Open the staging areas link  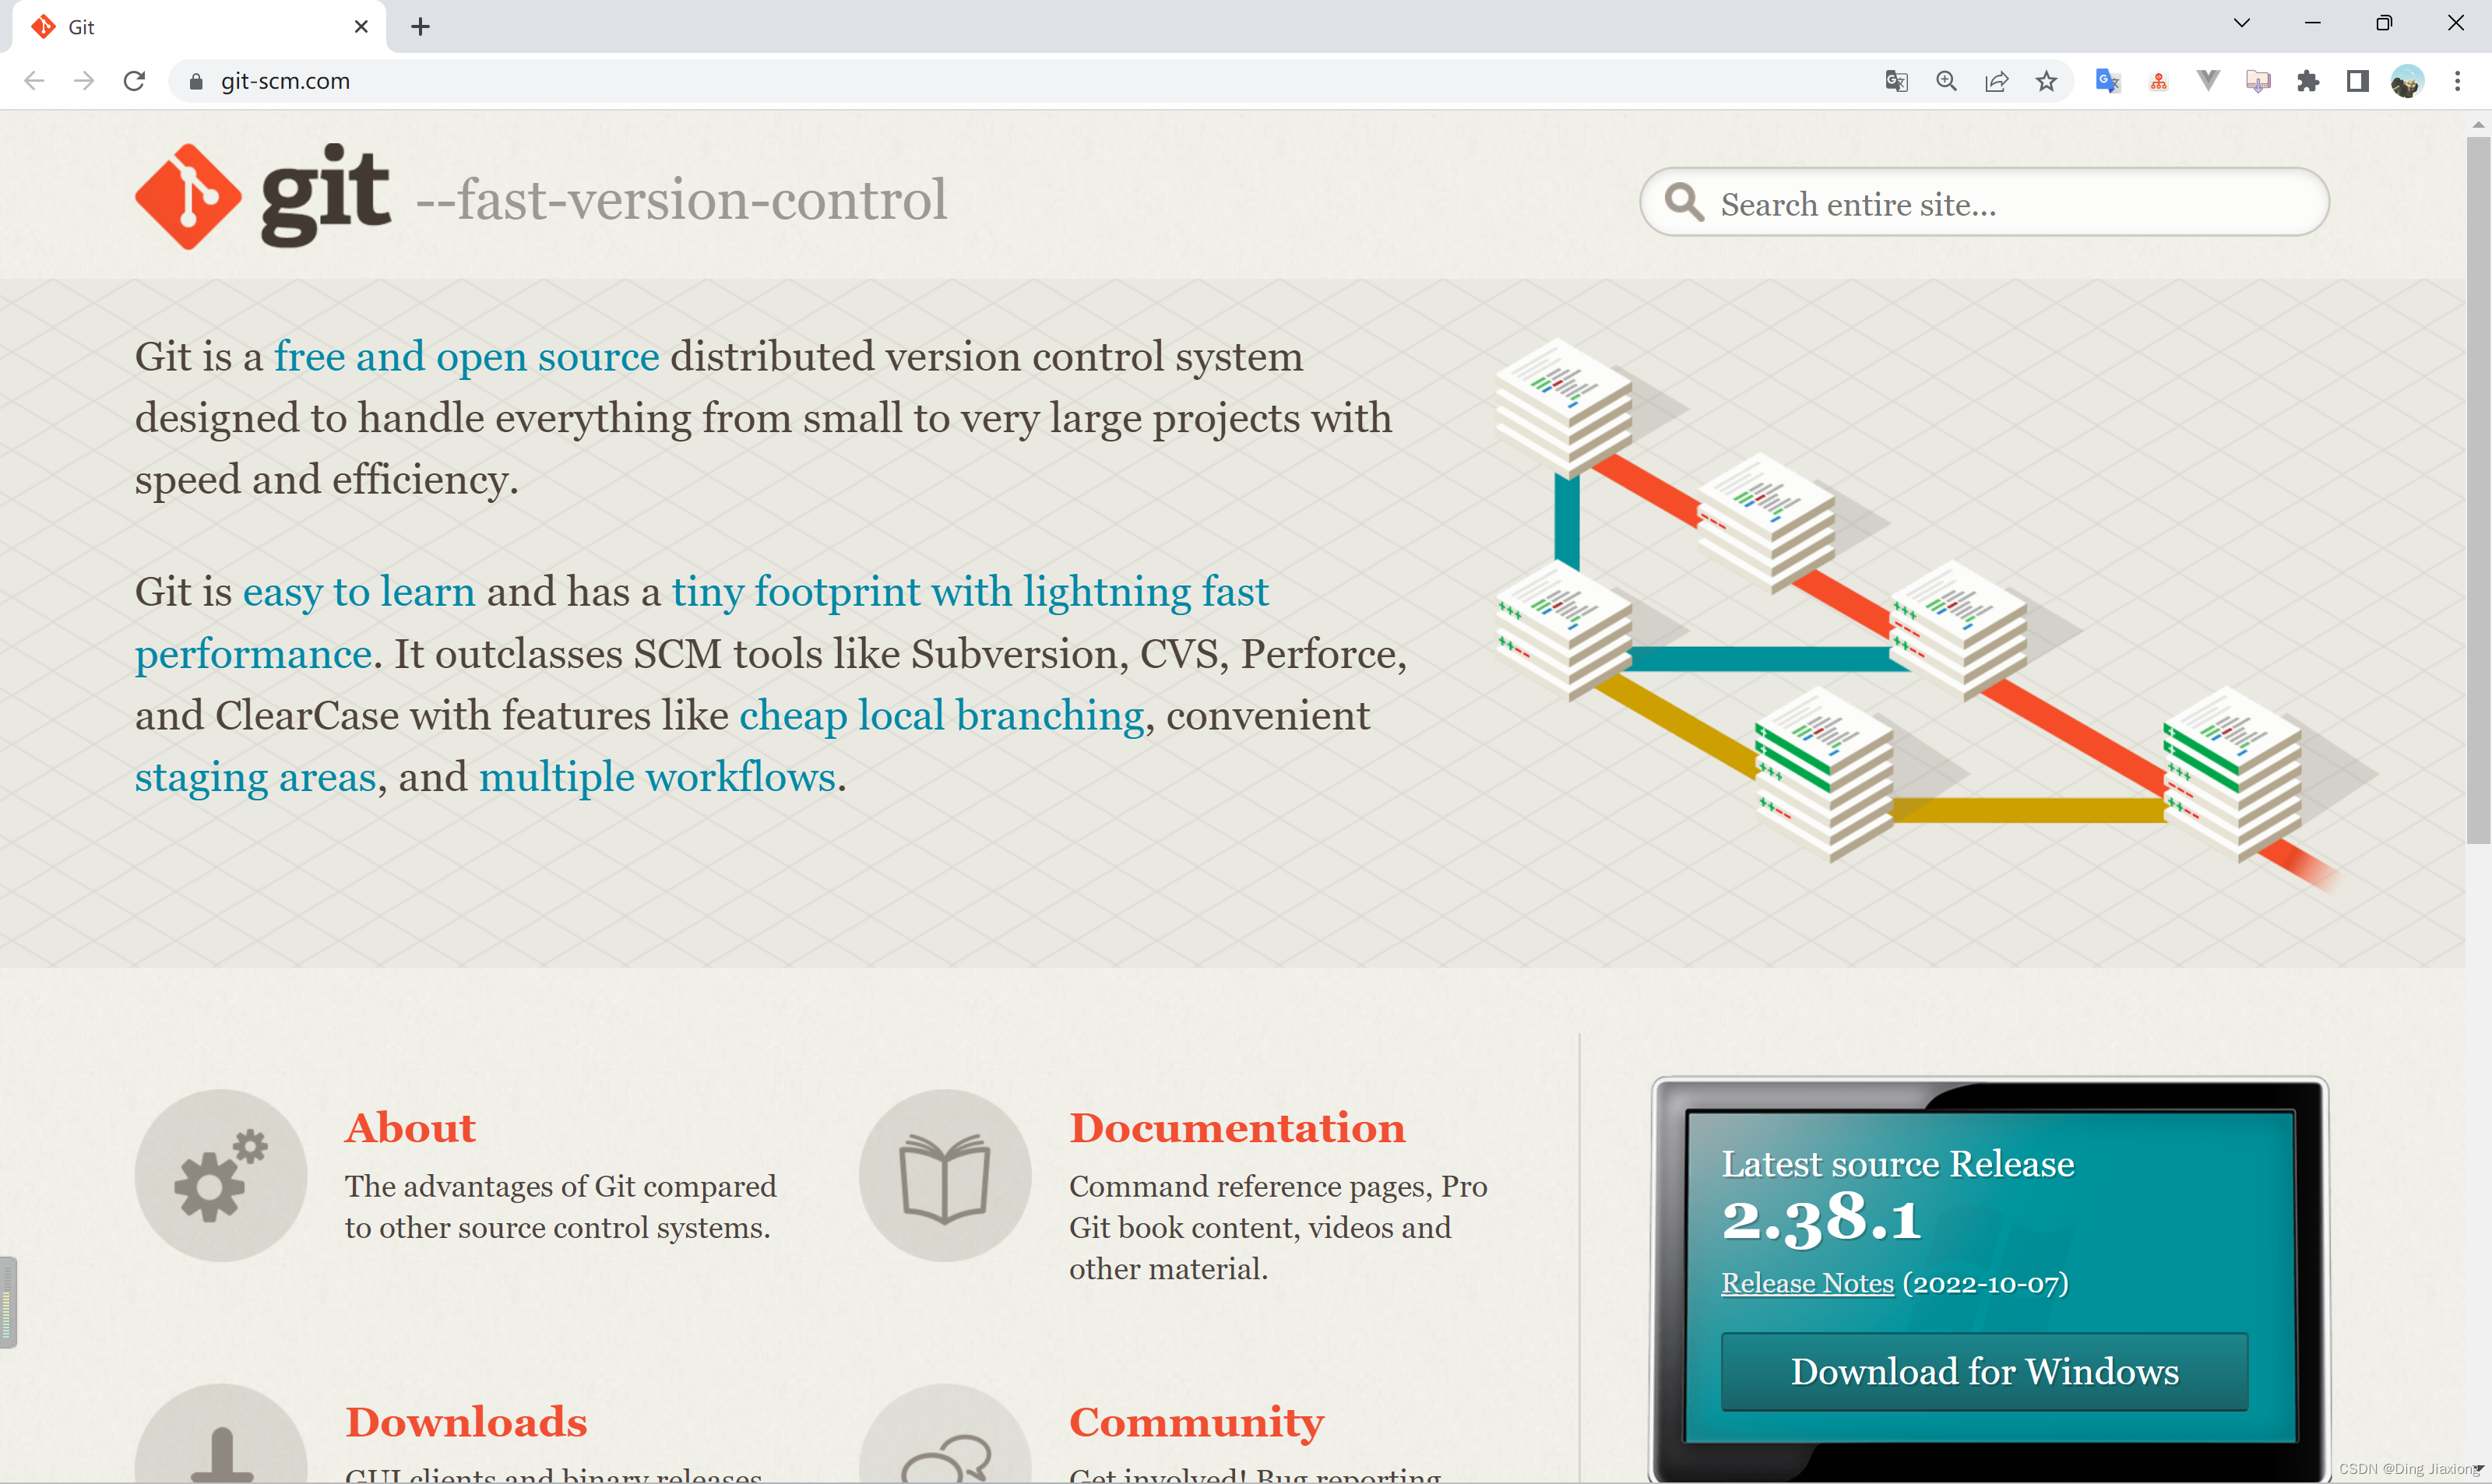pyautogui.click(x=256, y=777)
